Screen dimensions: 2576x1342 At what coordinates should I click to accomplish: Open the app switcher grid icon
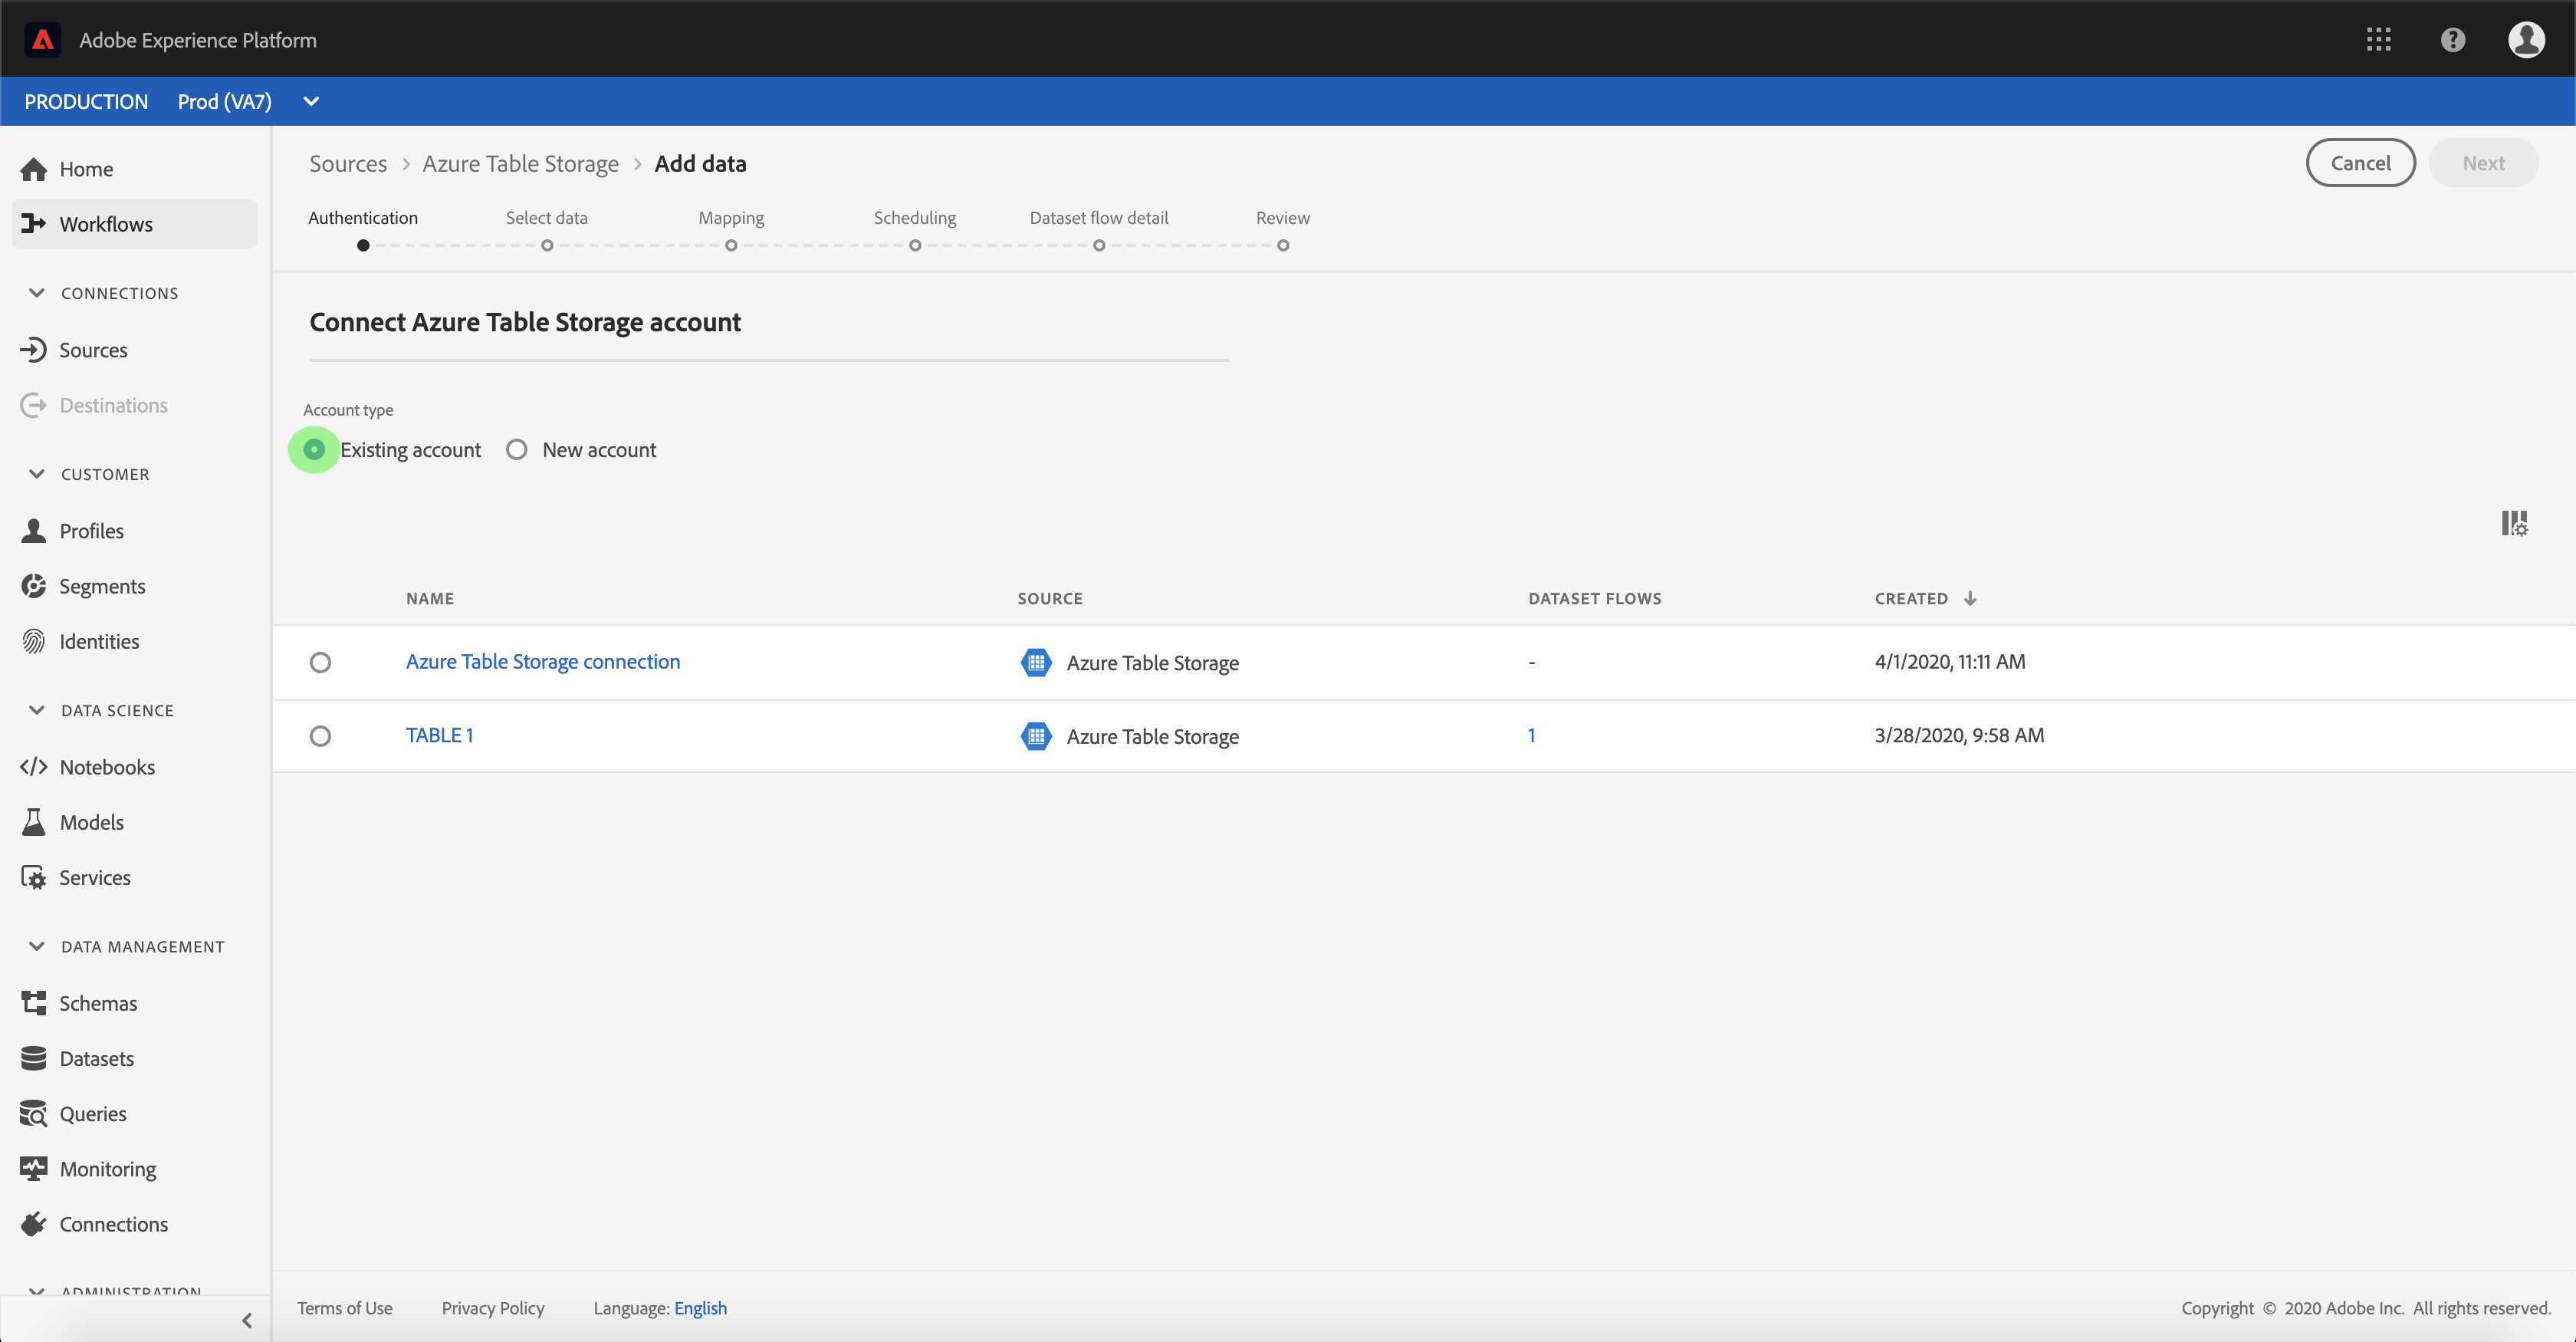[x=2378, y=40]
